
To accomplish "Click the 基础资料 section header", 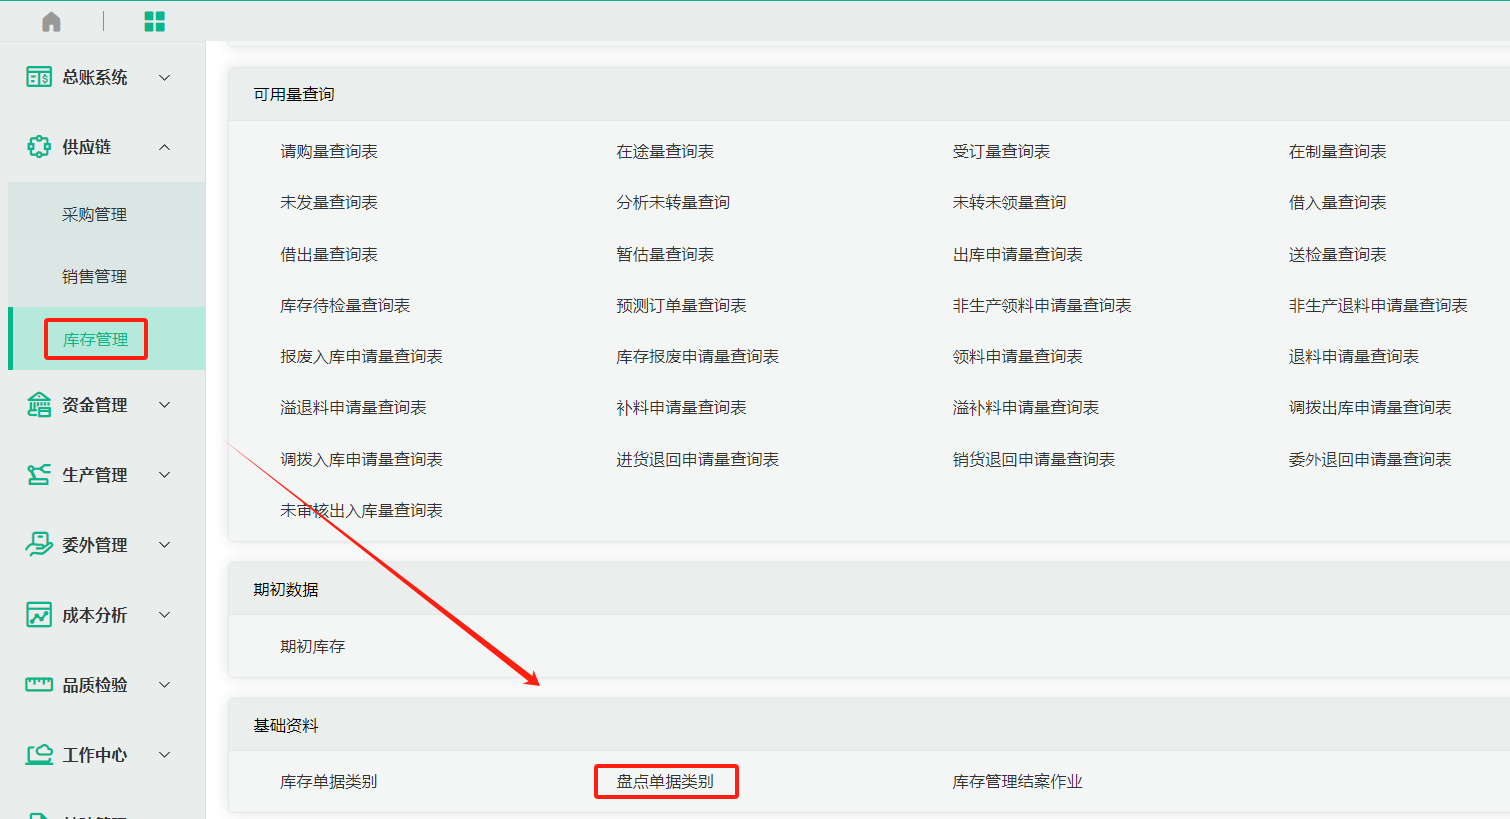I will (286, 725).
